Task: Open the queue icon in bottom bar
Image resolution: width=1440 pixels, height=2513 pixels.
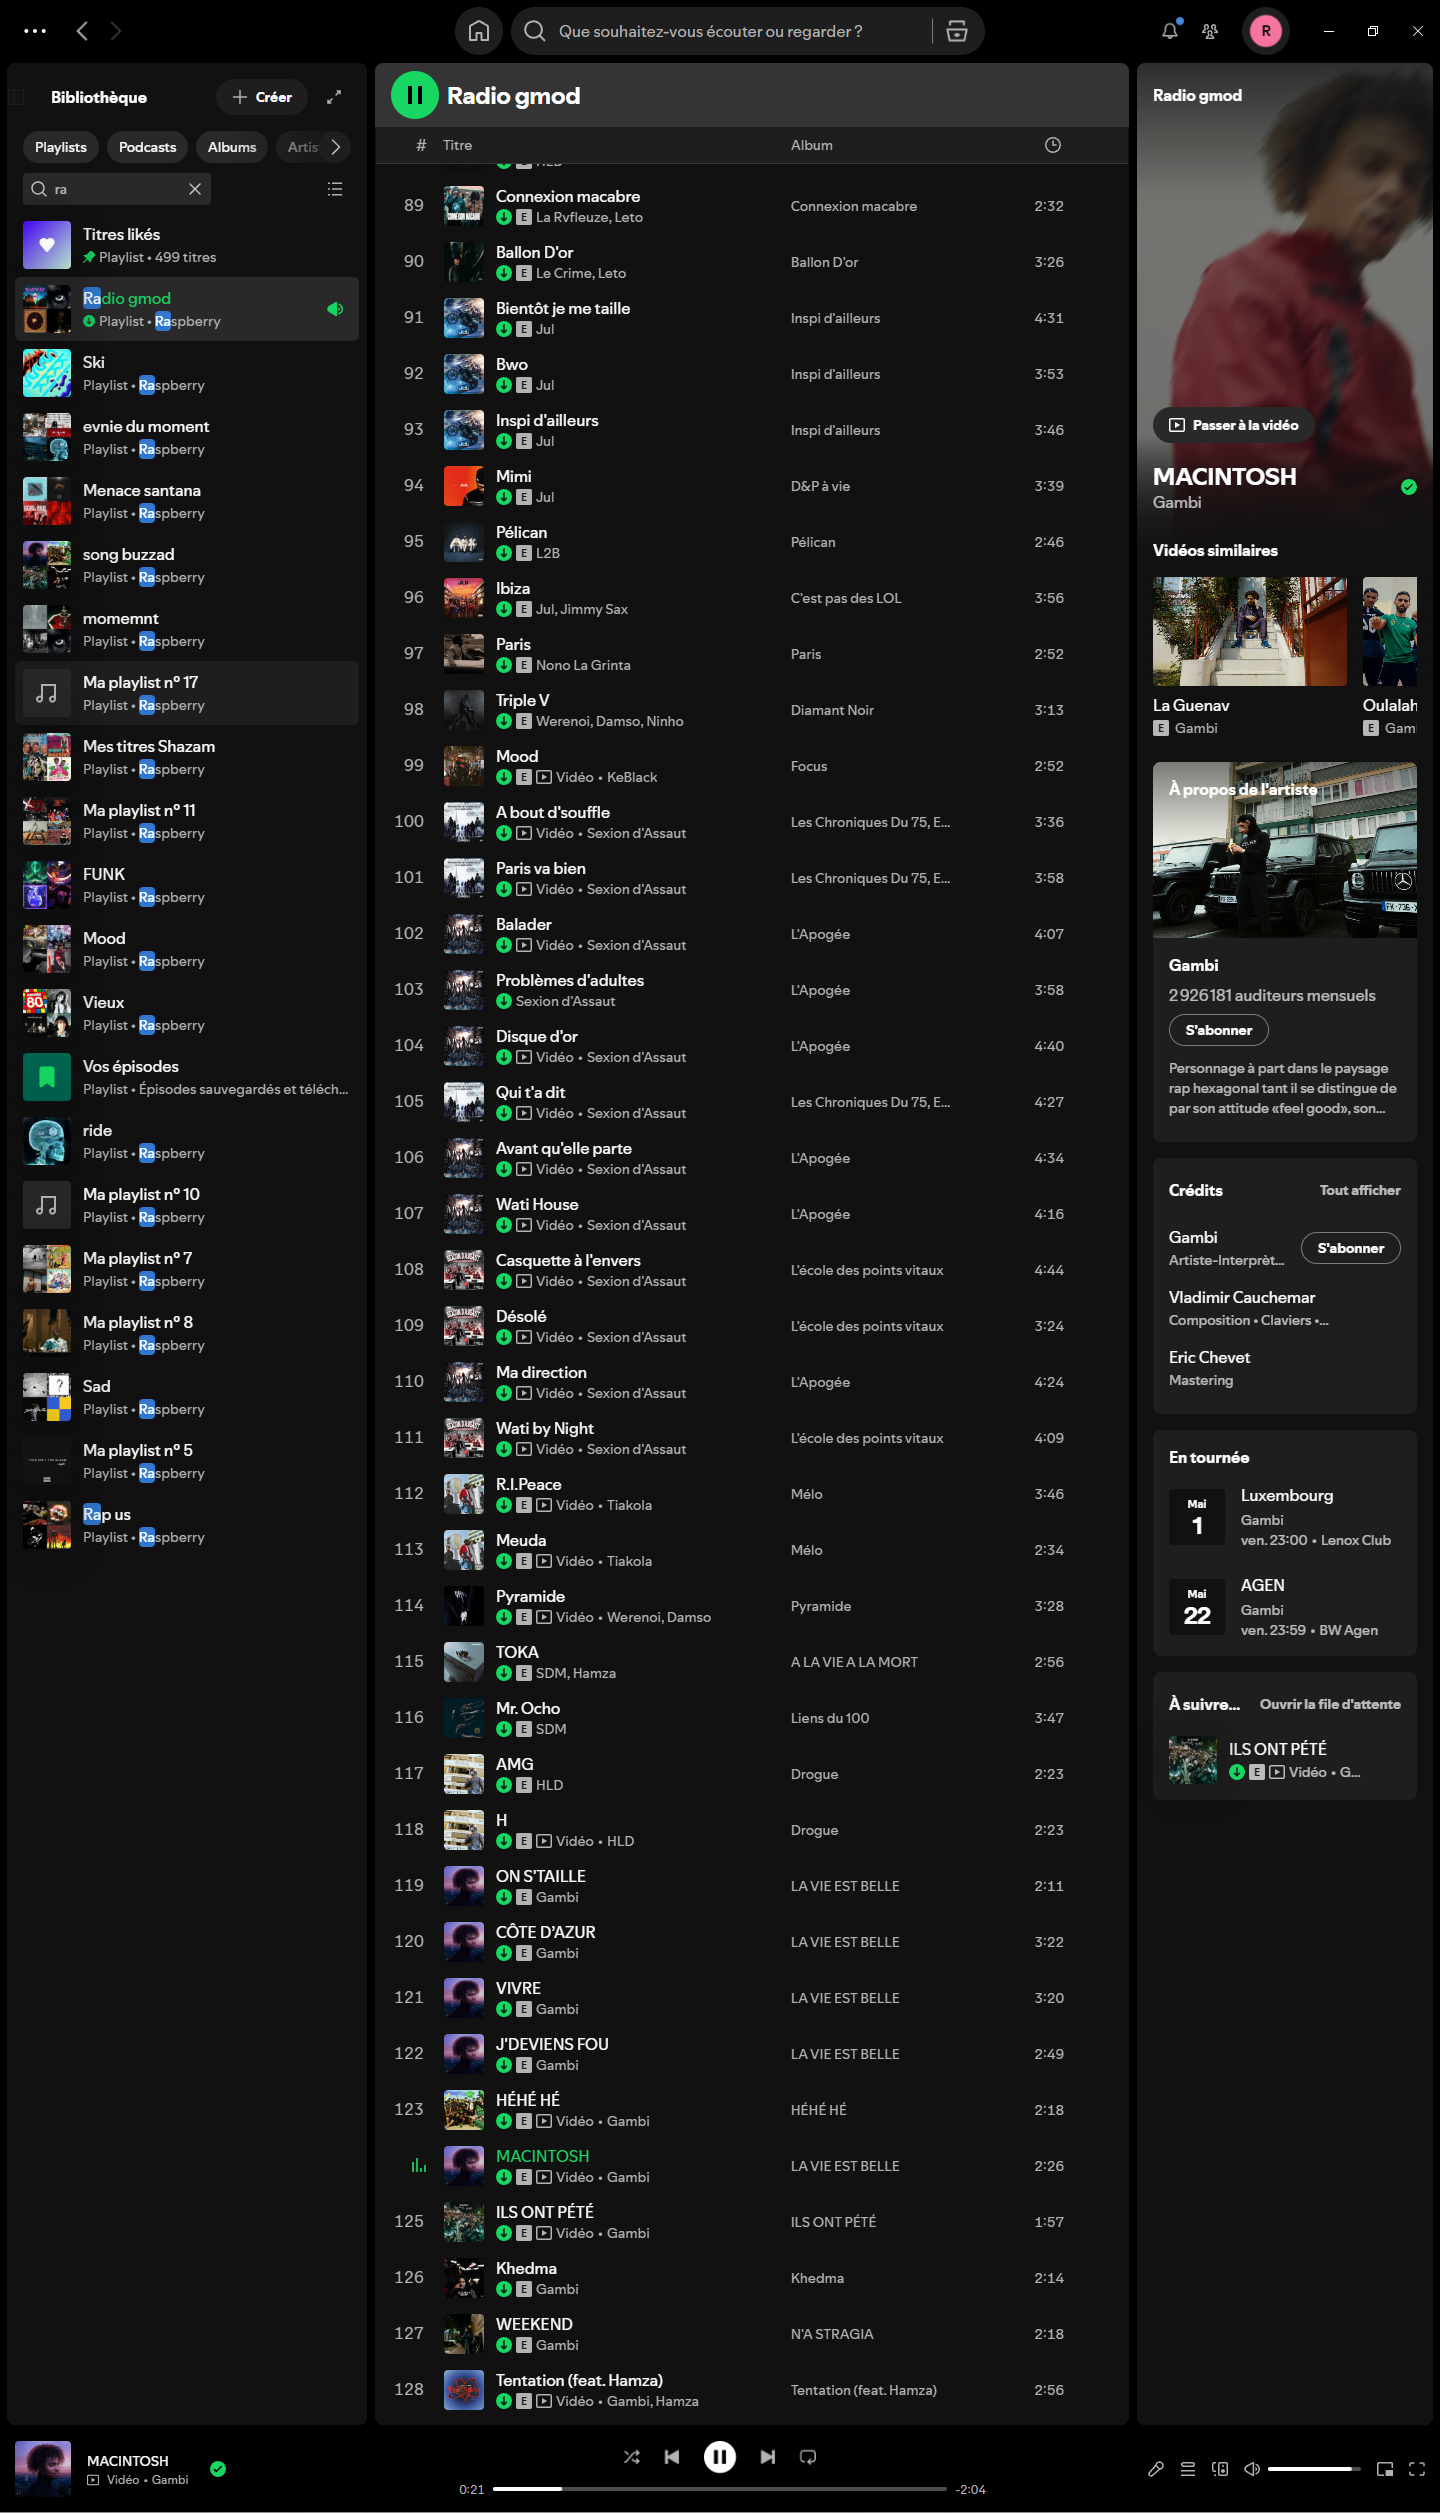Action: [1188, 2469]
